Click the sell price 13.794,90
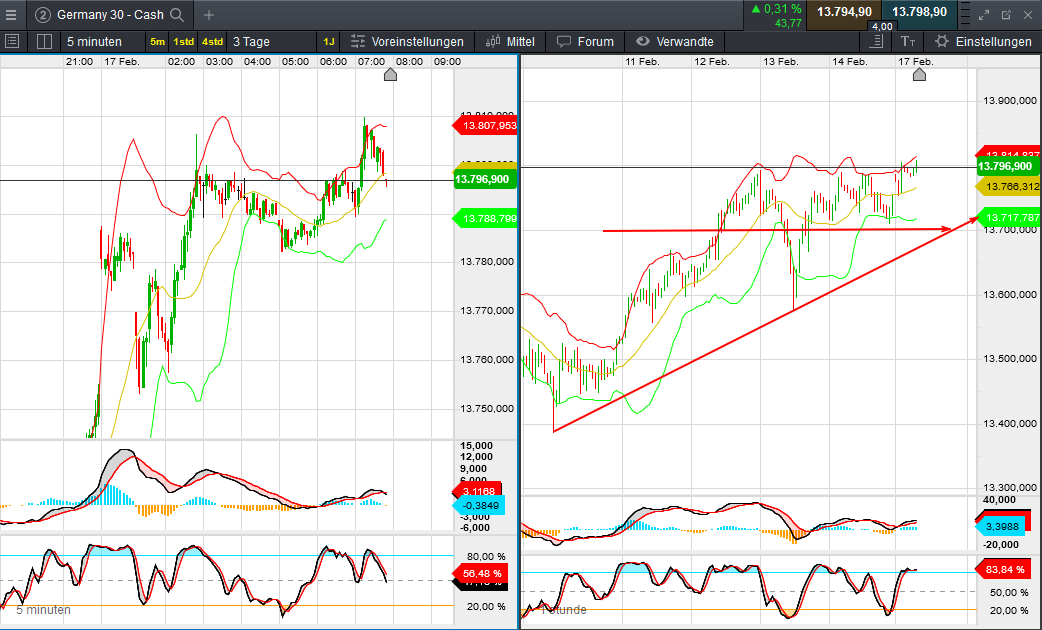 coord(844,12)
